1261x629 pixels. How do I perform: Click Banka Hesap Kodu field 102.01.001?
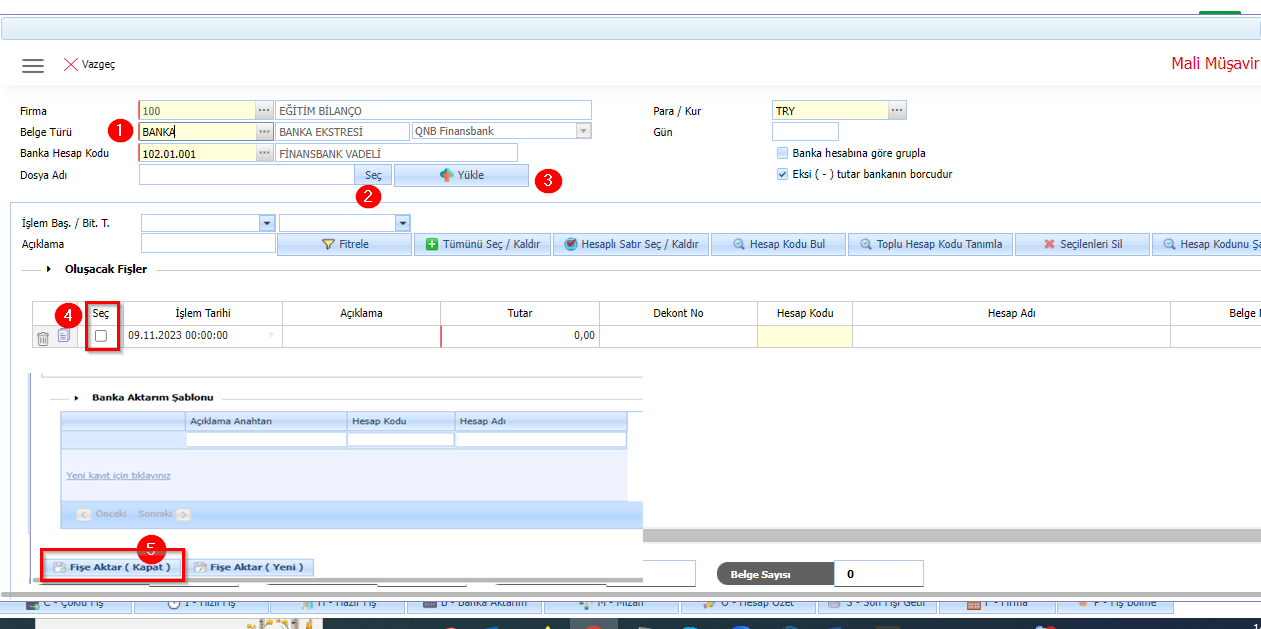point(197,153)
